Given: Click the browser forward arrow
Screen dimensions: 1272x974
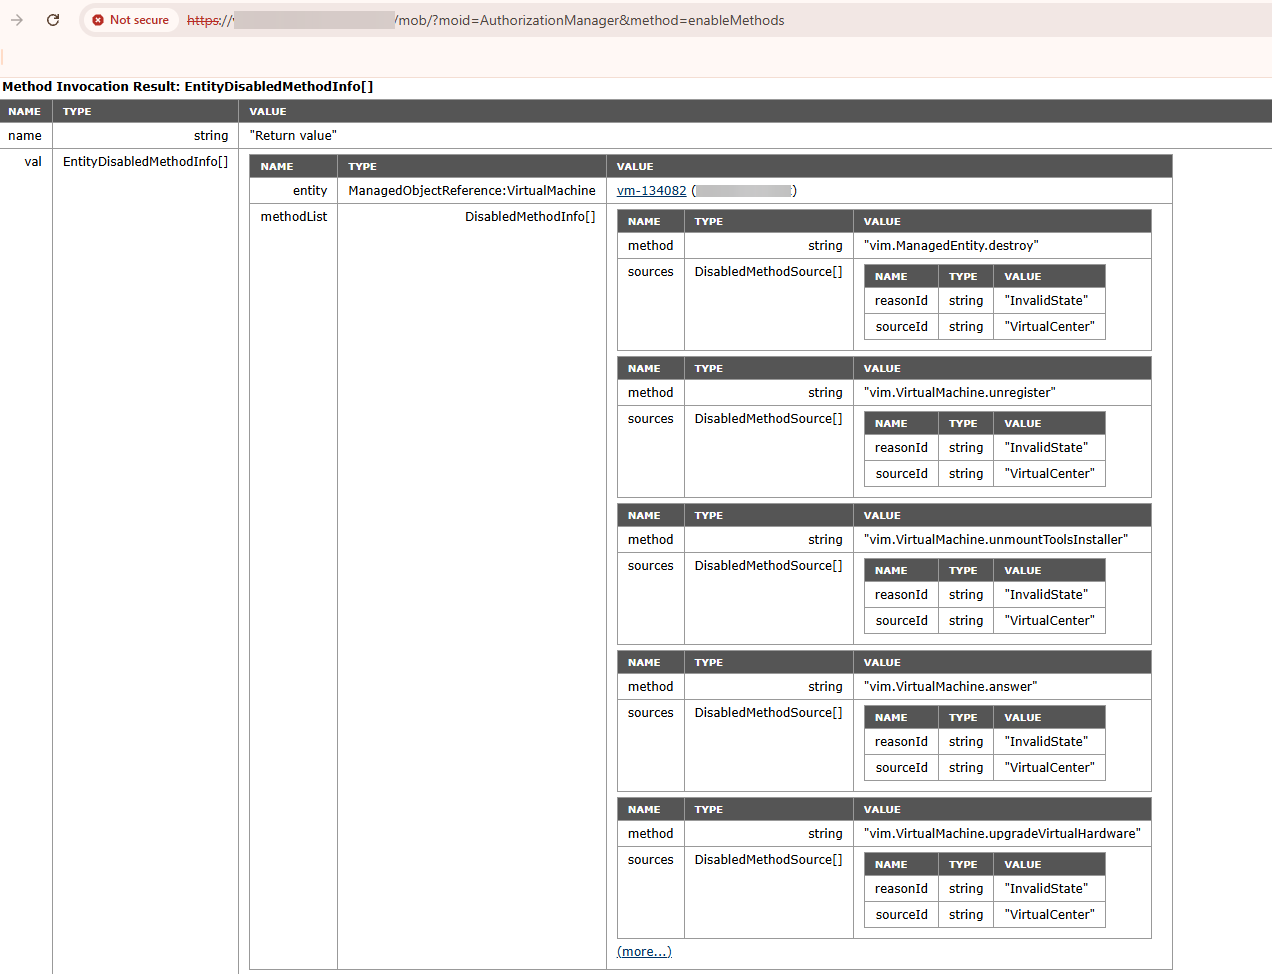Looking at the screenshot, I should (x=17, y=20).
